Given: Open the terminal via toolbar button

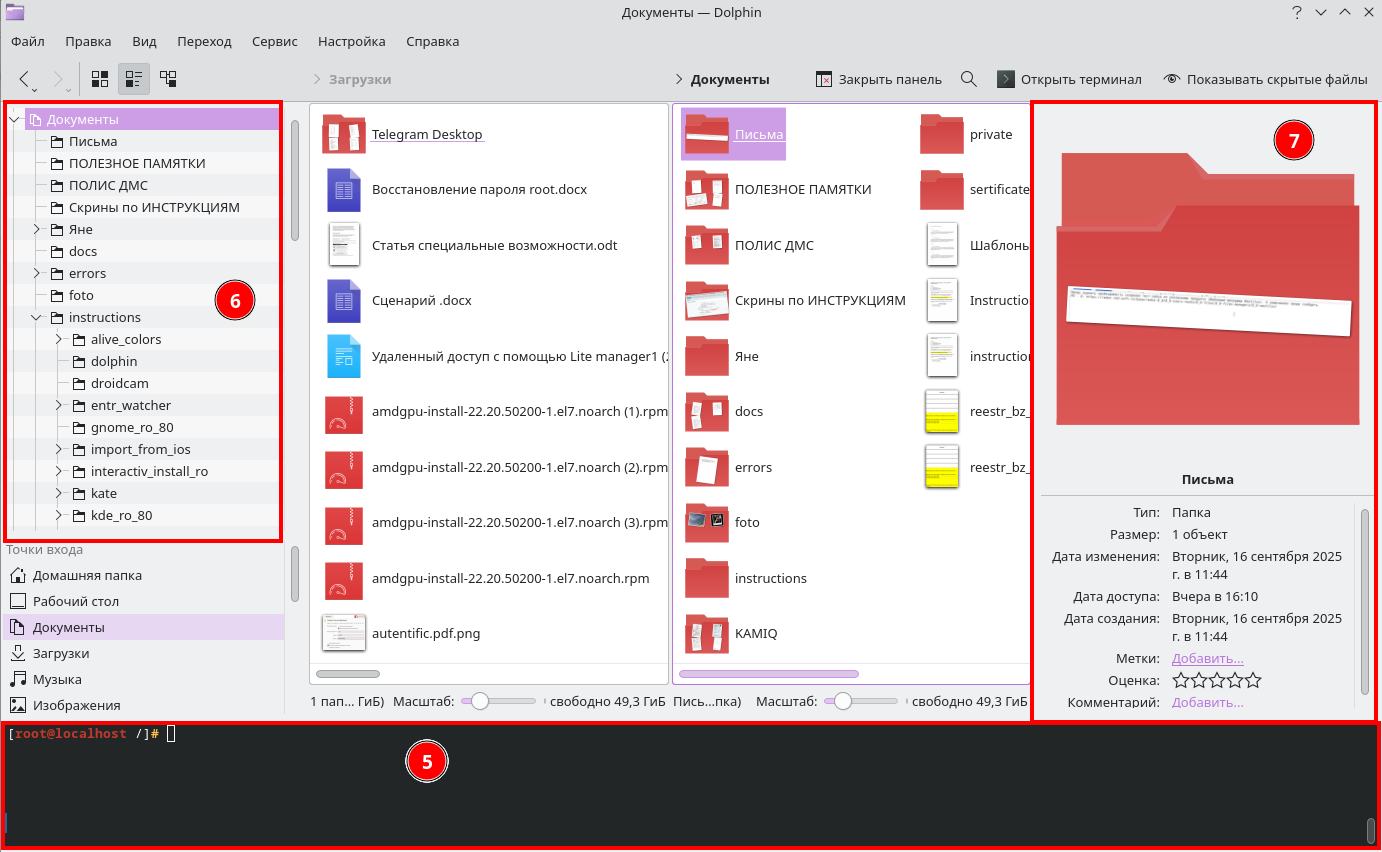Looking at the screenshot, I should tap(1069, 79).
